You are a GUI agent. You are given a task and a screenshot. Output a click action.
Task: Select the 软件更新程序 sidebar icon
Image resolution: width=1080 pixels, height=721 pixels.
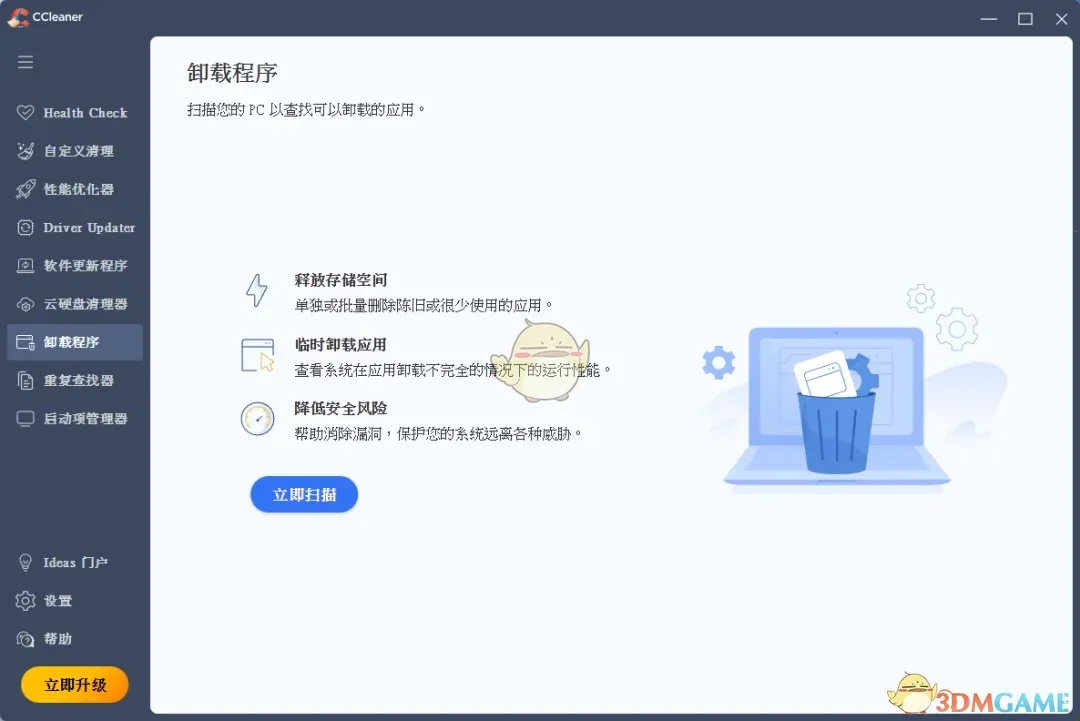coord(25,265)
